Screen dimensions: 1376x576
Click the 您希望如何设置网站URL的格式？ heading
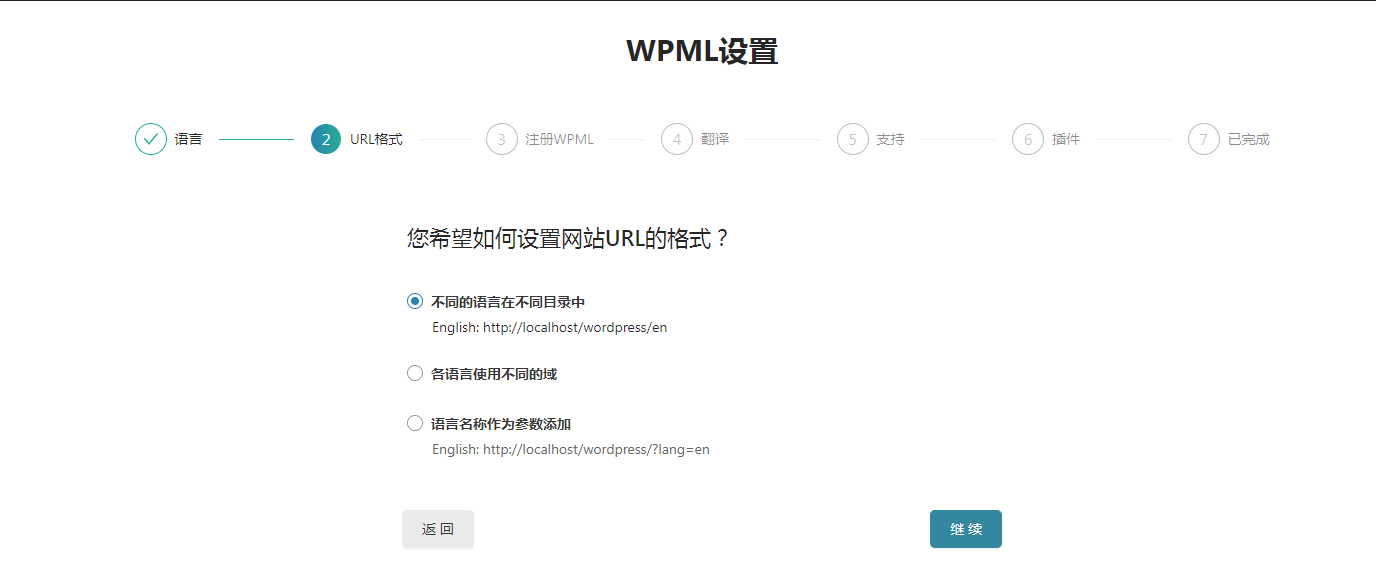568,239
